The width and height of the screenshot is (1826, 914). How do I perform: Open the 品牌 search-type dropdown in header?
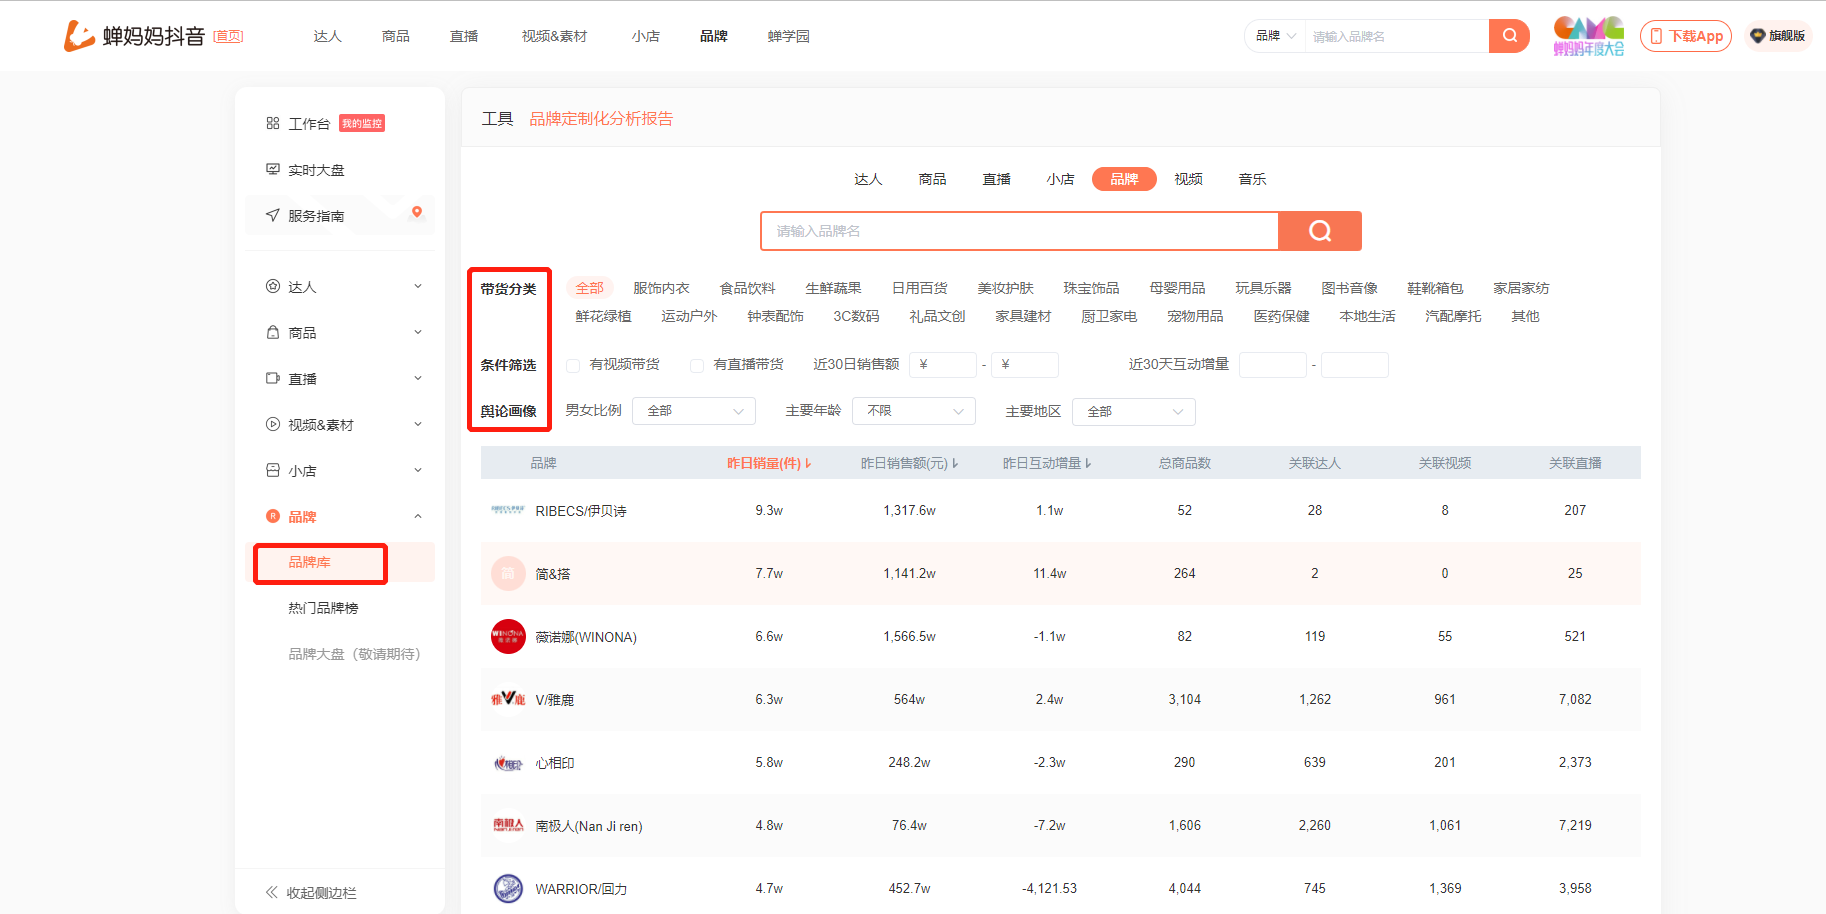(1275, 36)
